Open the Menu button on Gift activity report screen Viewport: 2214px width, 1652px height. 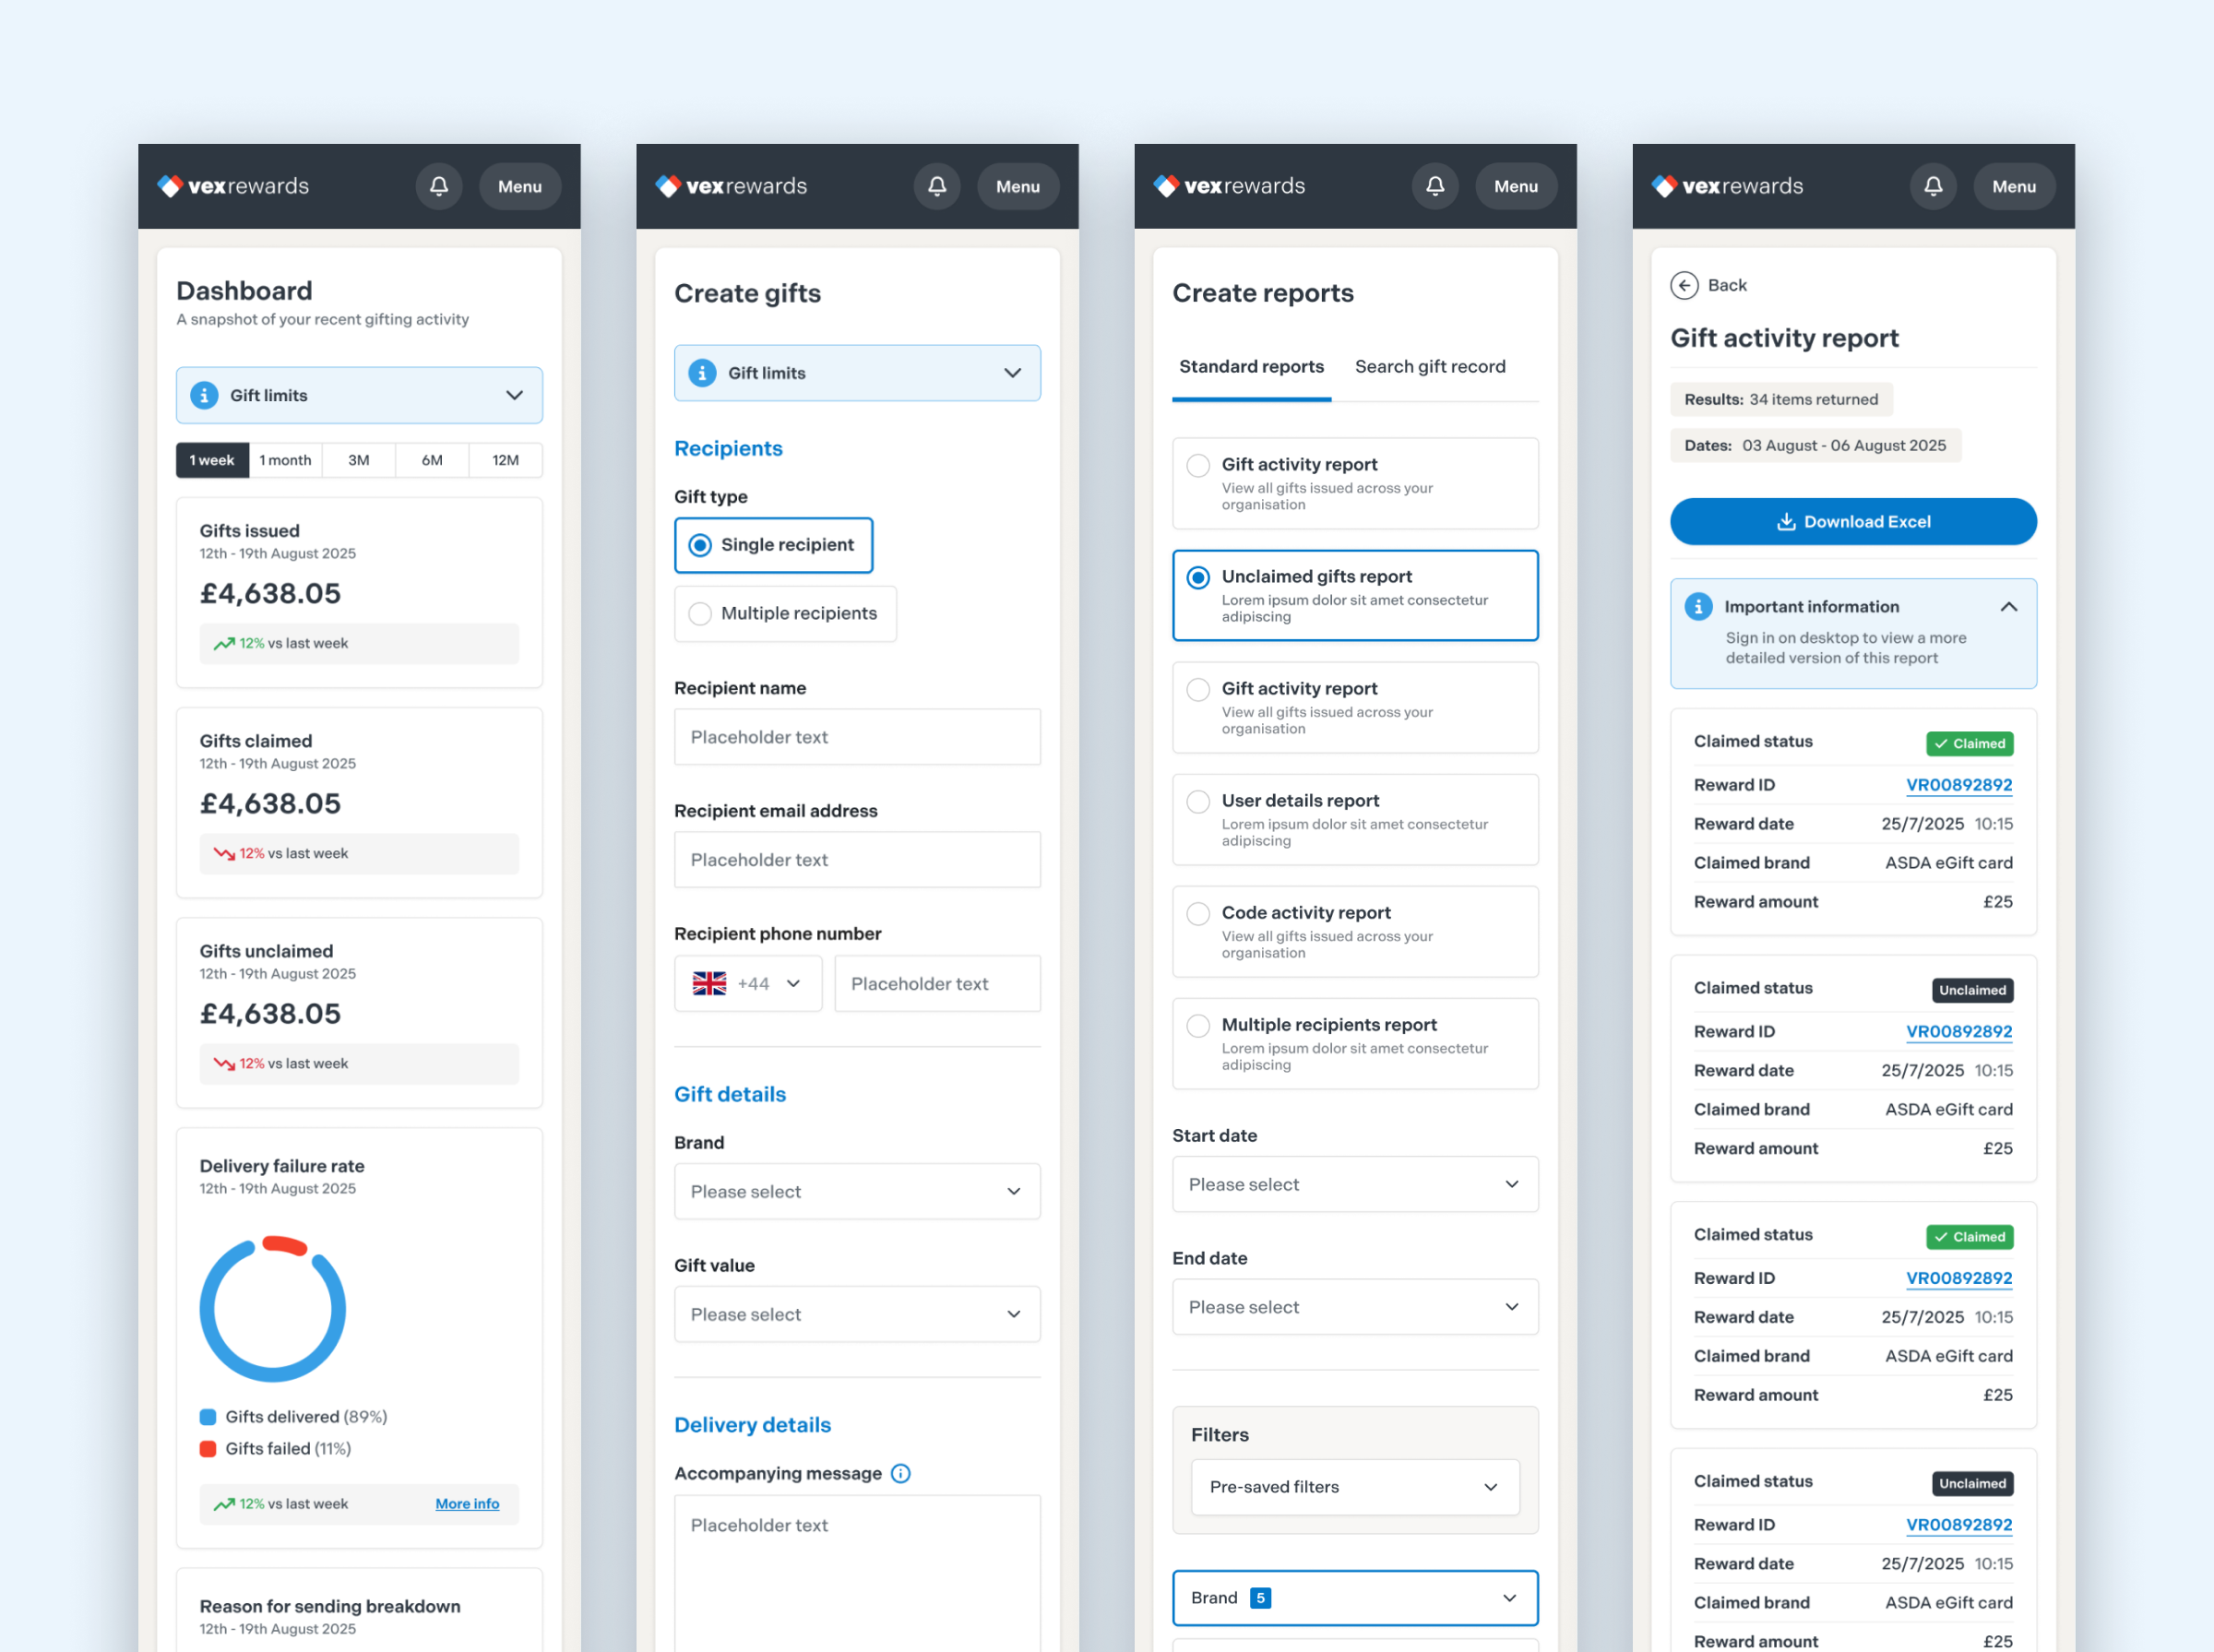(x=2014, y=186)
